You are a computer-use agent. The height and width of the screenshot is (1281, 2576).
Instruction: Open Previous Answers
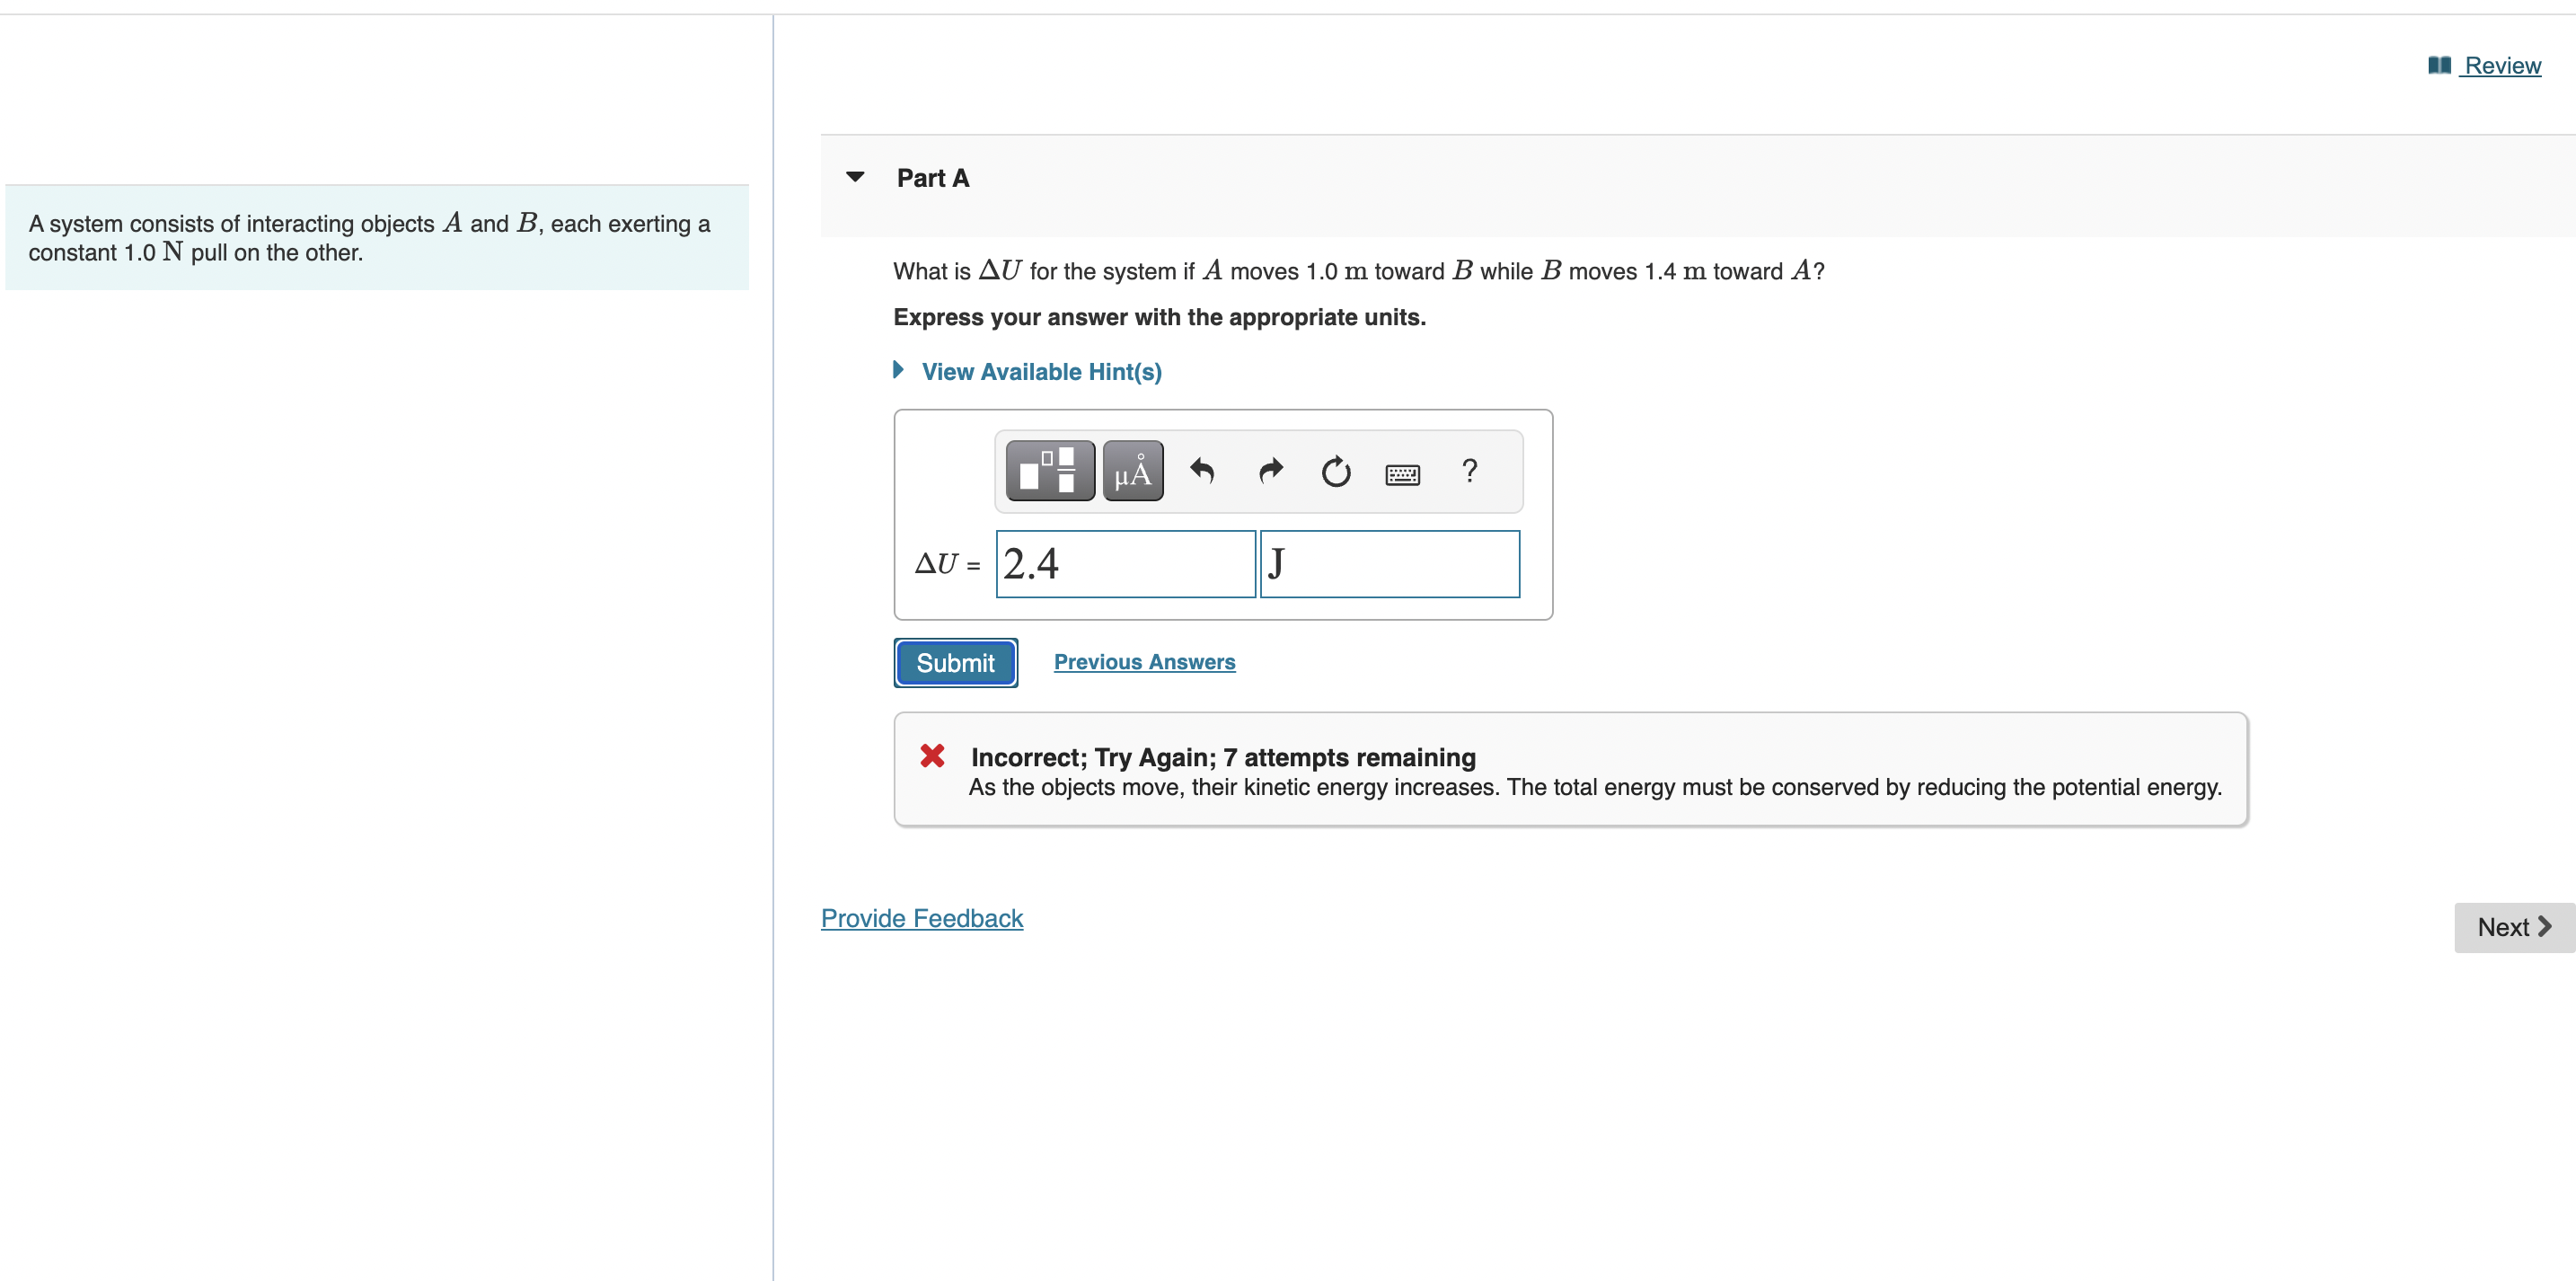1144,661
